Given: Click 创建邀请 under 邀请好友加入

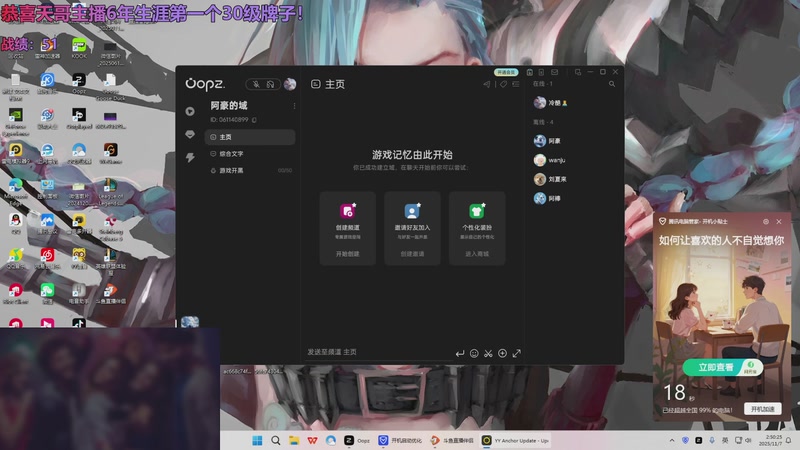Looking at the screenshot, I should [412, 254].
